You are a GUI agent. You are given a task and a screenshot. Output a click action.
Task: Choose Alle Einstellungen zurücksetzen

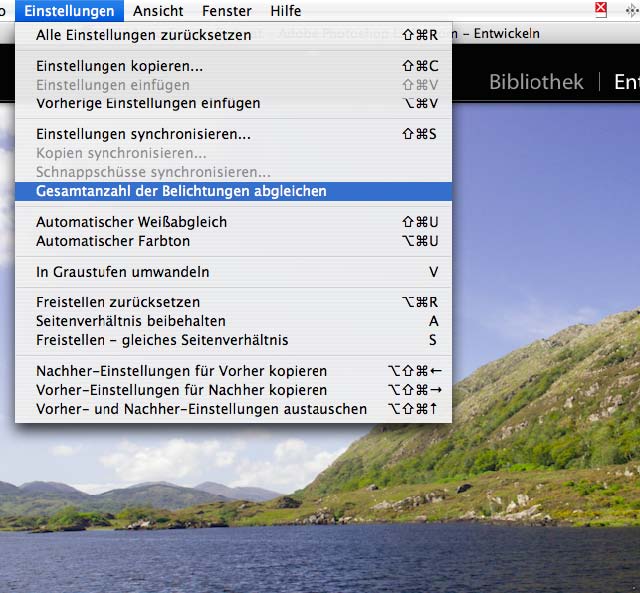[x=233, y=35]
